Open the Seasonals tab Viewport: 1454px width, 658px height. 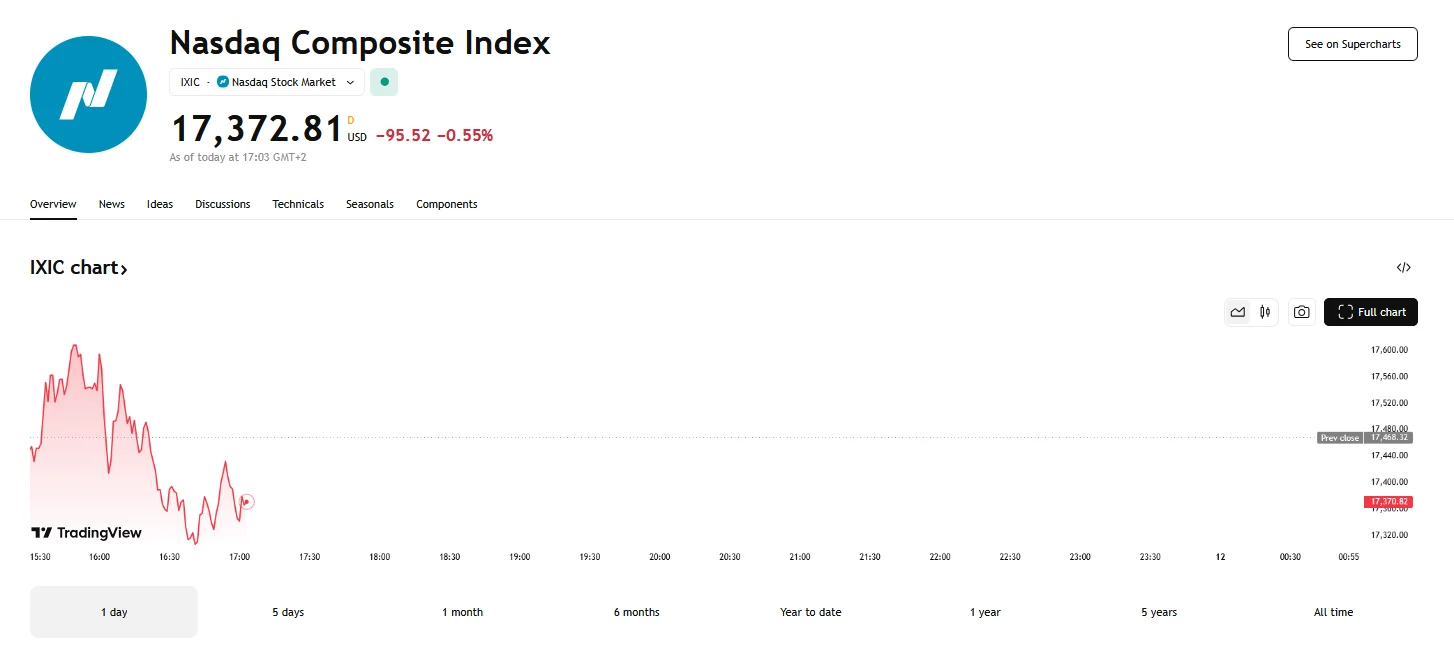pos(370,204)
